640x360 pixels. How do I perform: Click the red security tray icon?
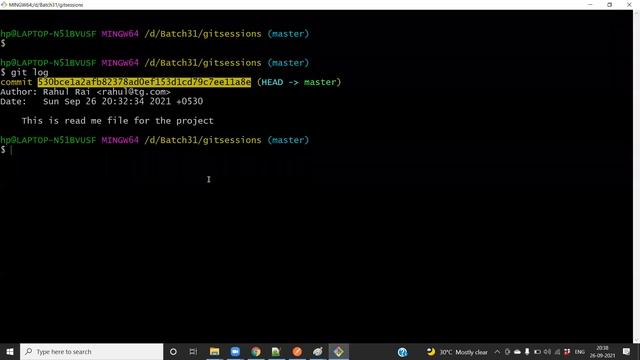(567, 352)
